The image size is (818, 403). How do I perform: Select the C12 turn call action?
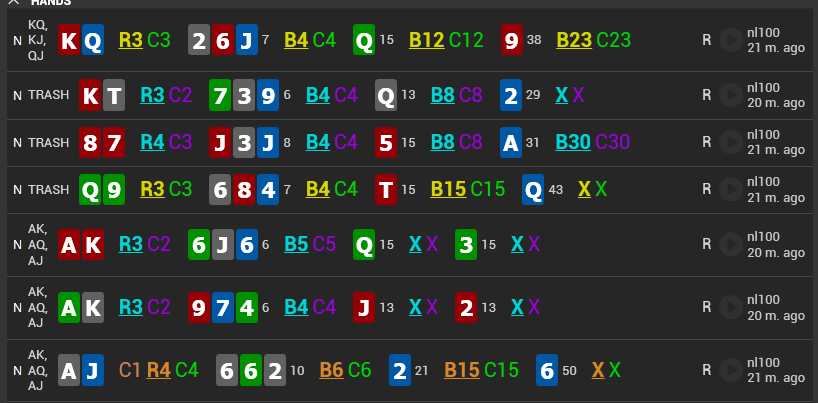click(466, 40)
